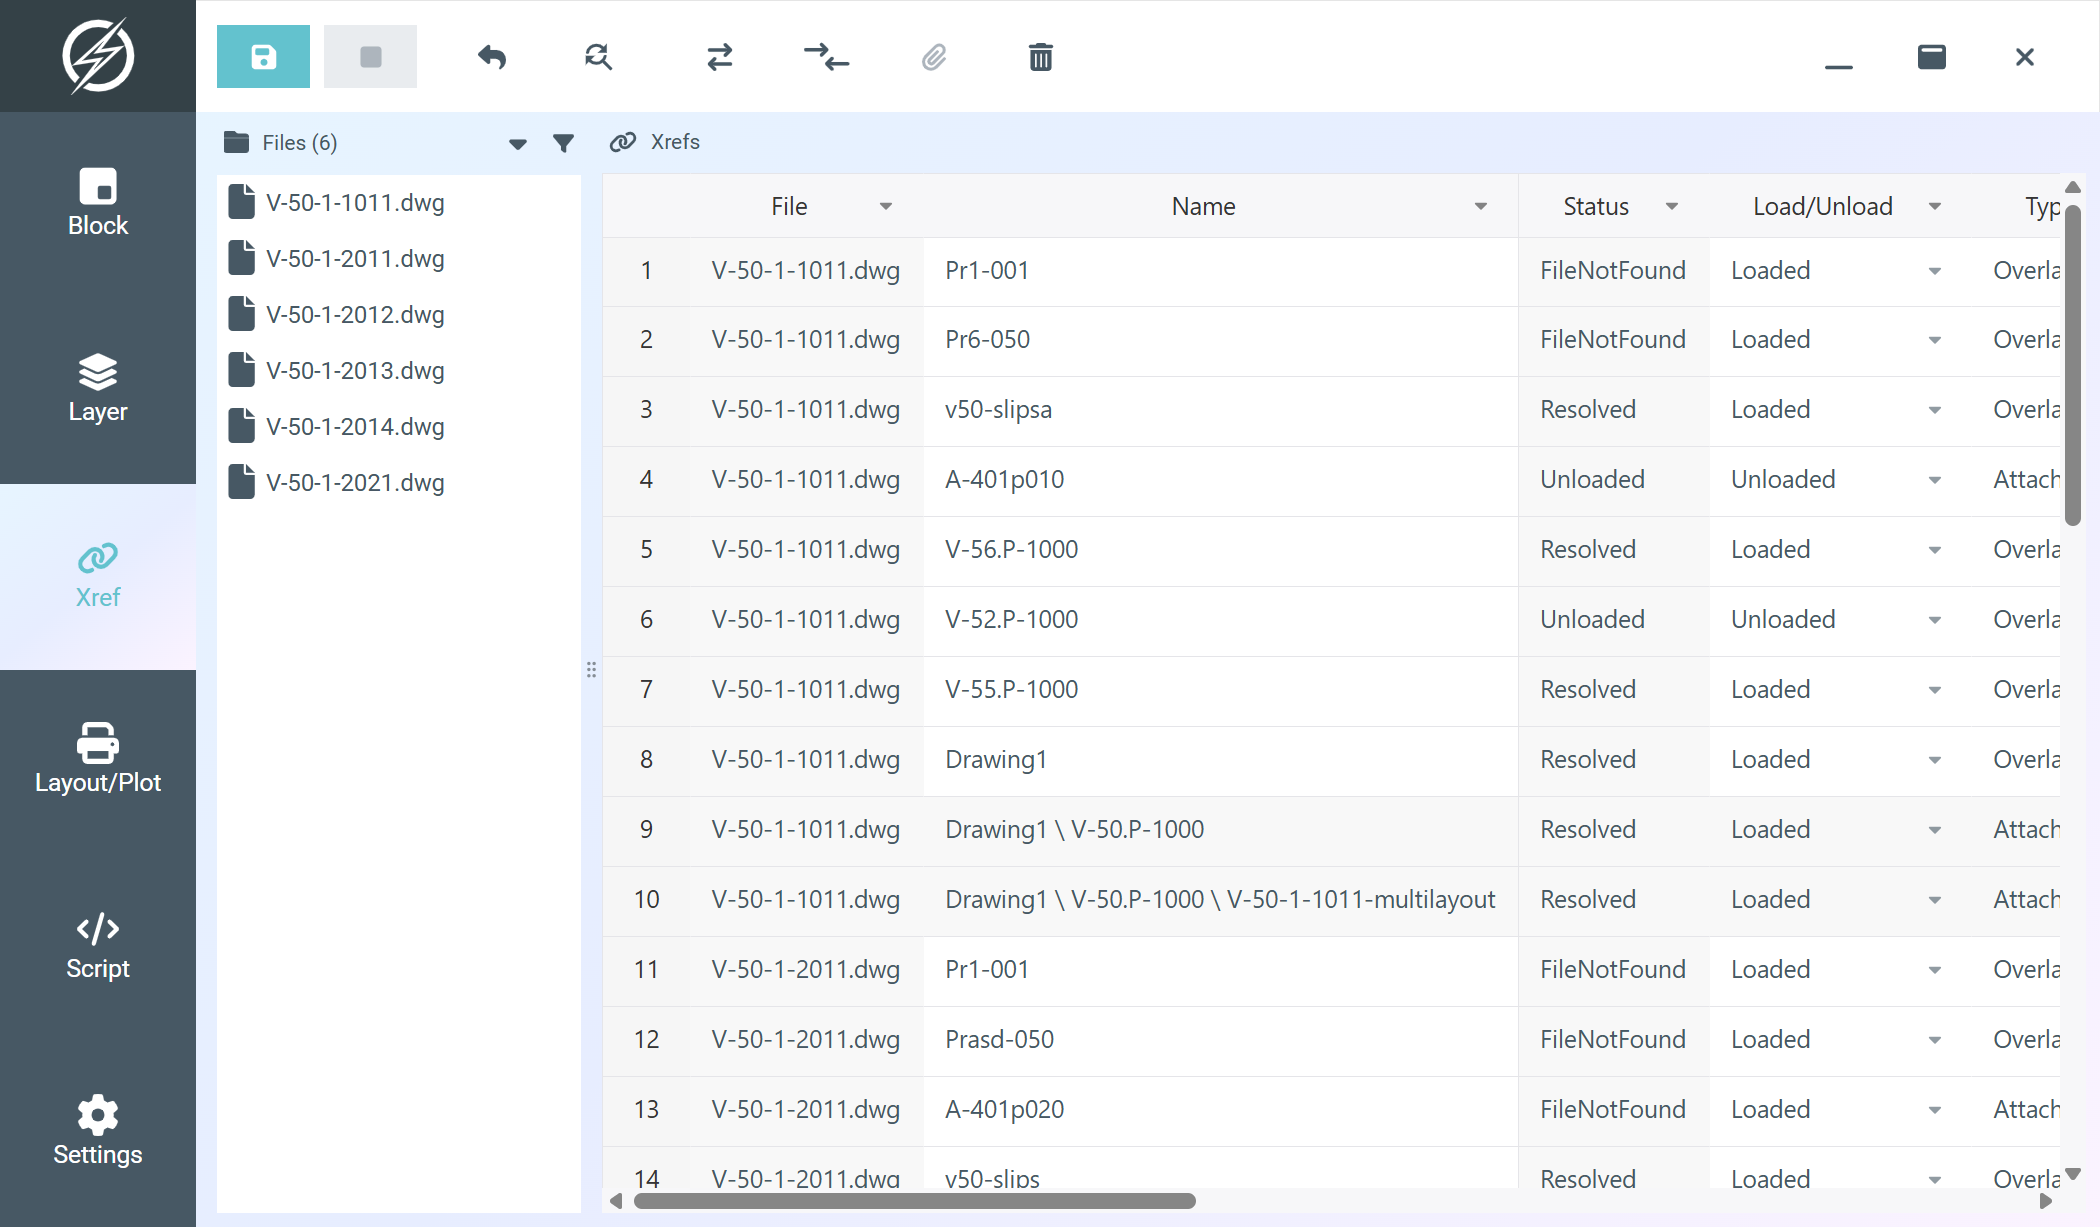This screenshot has width=2100, height=1227.
Task: Maximize the application window
Action: click(x=1932, y=57)
